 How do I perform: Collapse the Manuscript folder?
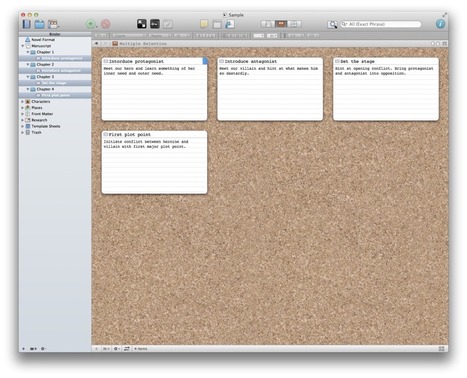[x=23, y=46]
